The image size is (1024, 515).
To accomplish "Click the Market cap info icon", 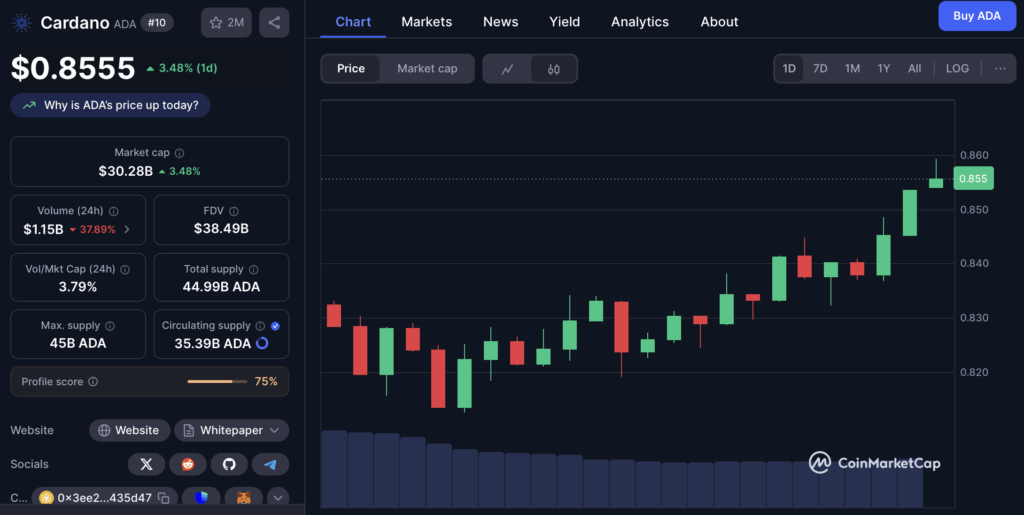I will 180,153.
